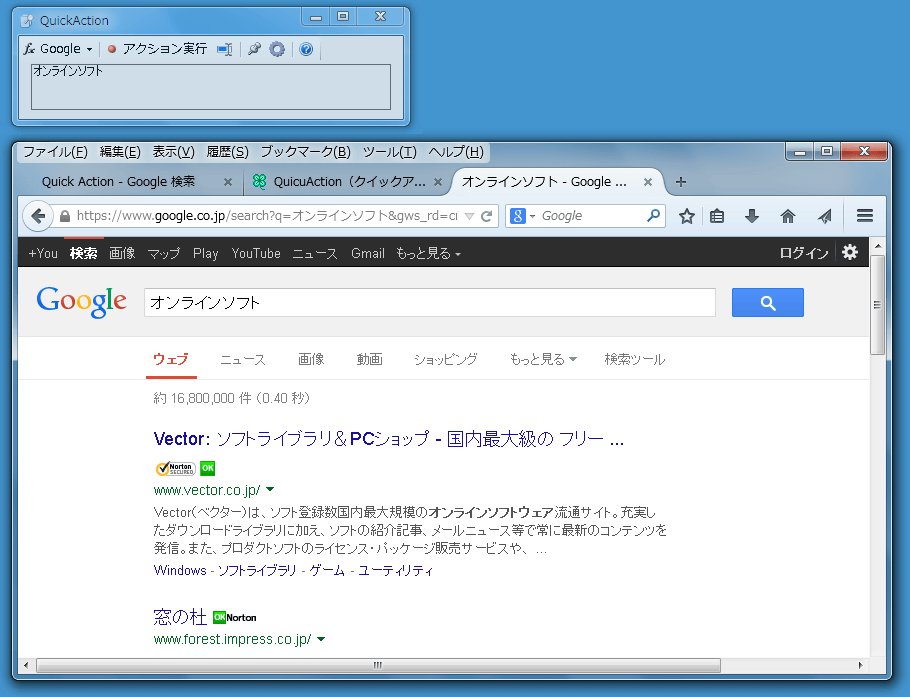Close the オンラインソフト - Google tab
This screenshot has height=697, width=910.
[x=648, y=182]
